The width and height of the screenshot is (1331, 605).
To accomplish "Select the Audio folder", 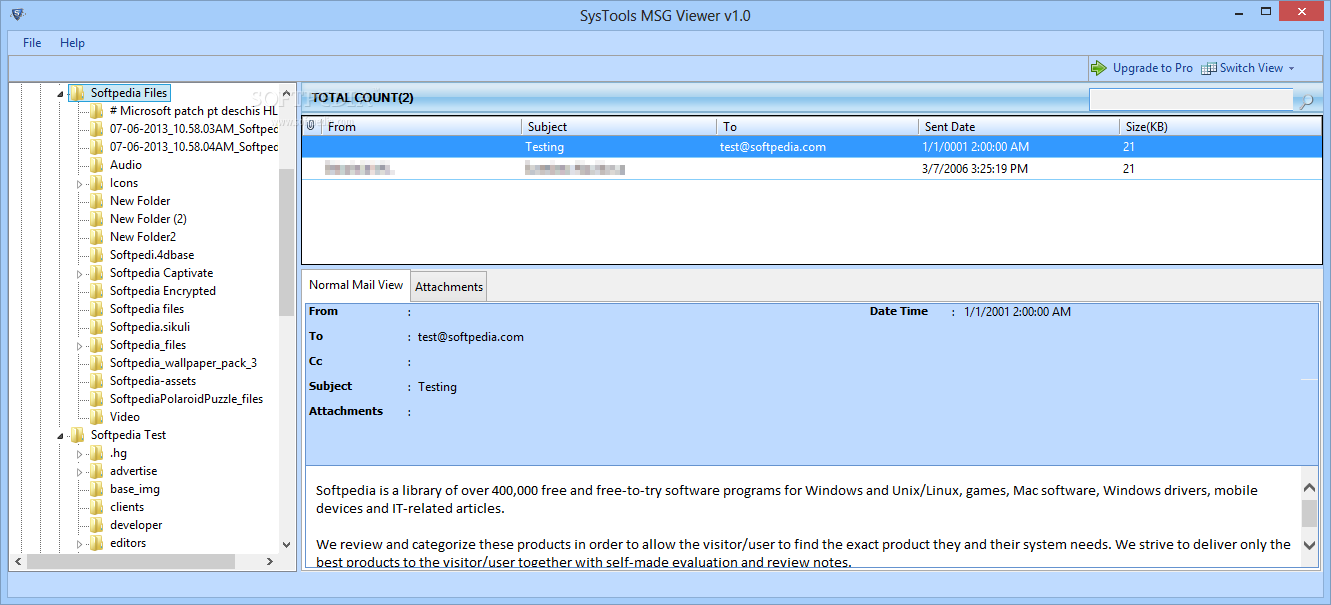I will pos(126,165).
